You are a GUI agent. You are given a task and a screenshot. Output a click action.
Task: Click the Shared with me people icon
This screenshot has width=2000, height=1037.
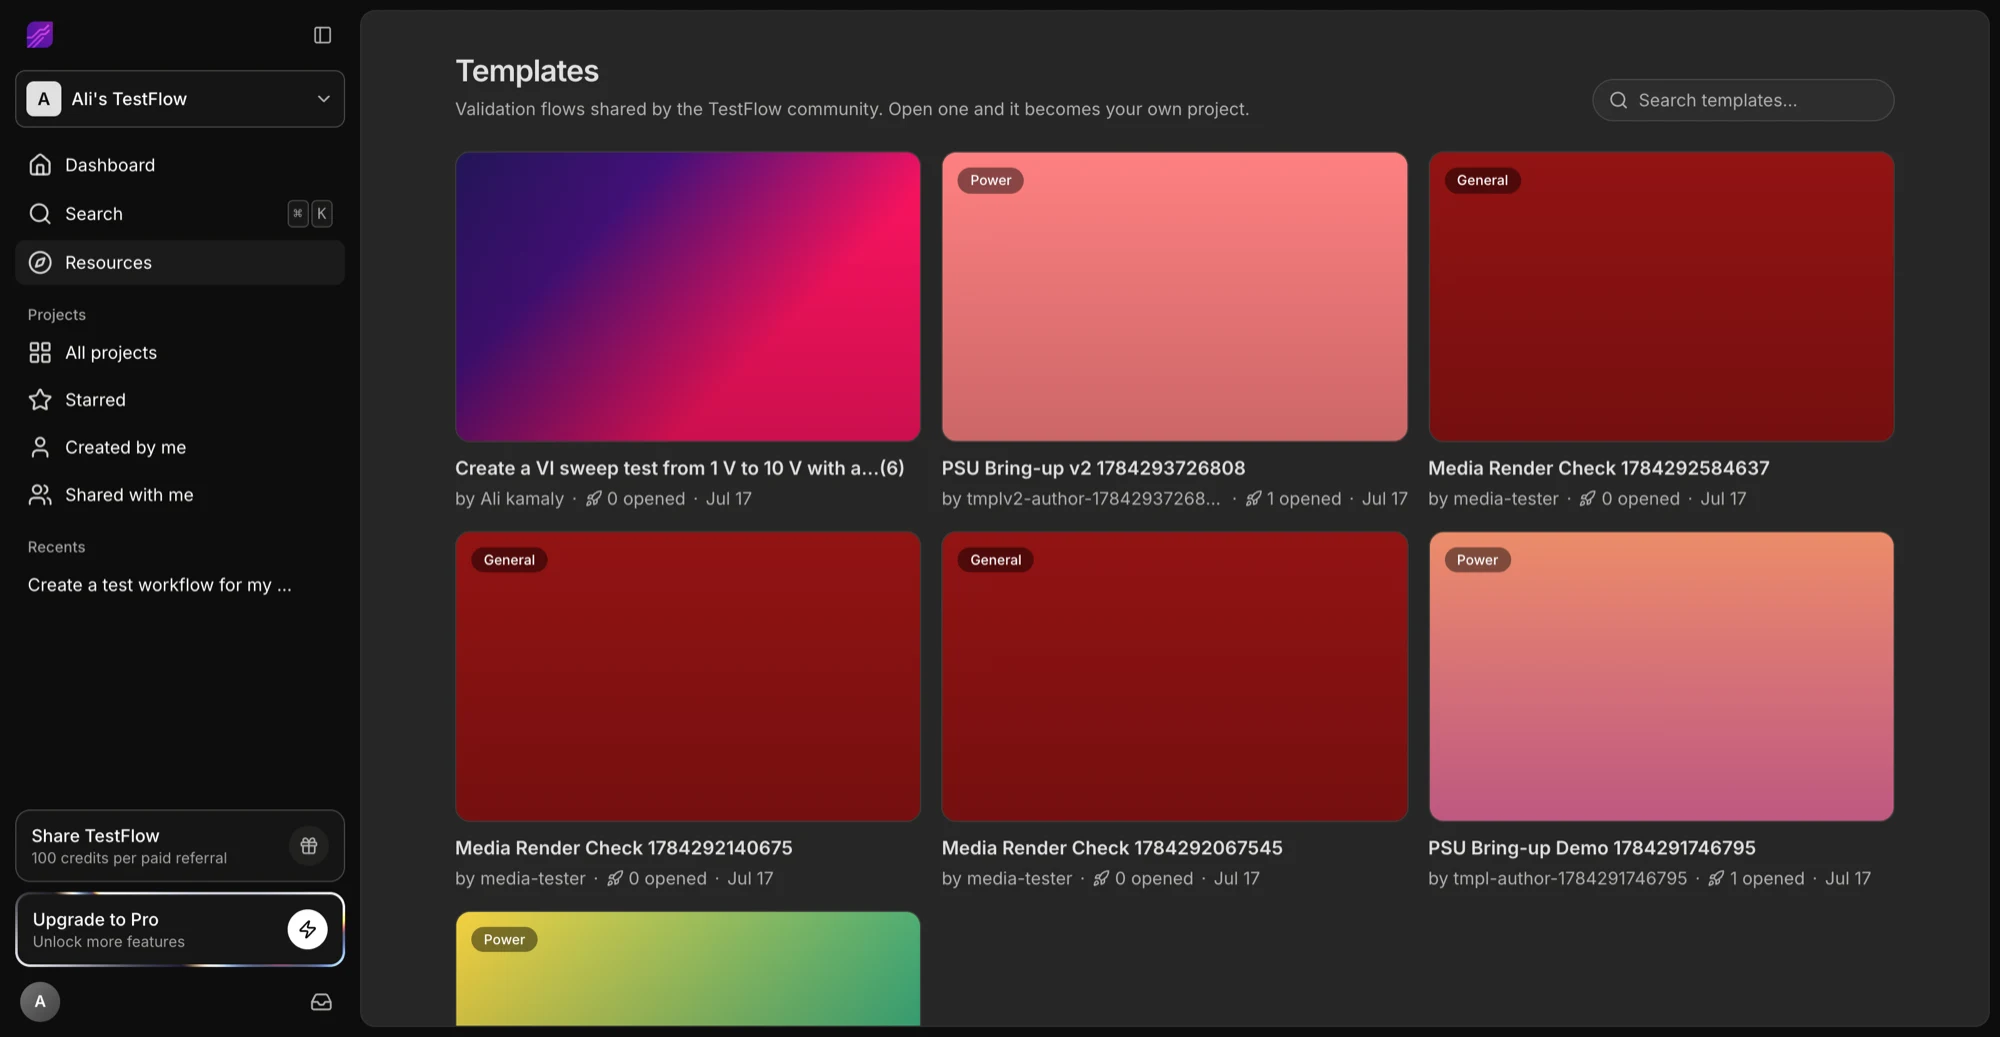tap(40, 495)
